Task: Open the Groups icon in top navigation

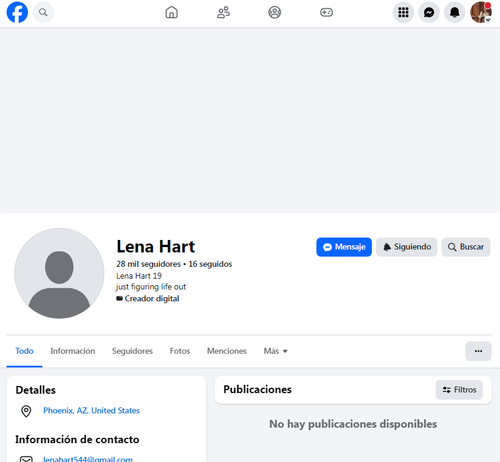Action: pyautogui.click(x=275, y=12)
